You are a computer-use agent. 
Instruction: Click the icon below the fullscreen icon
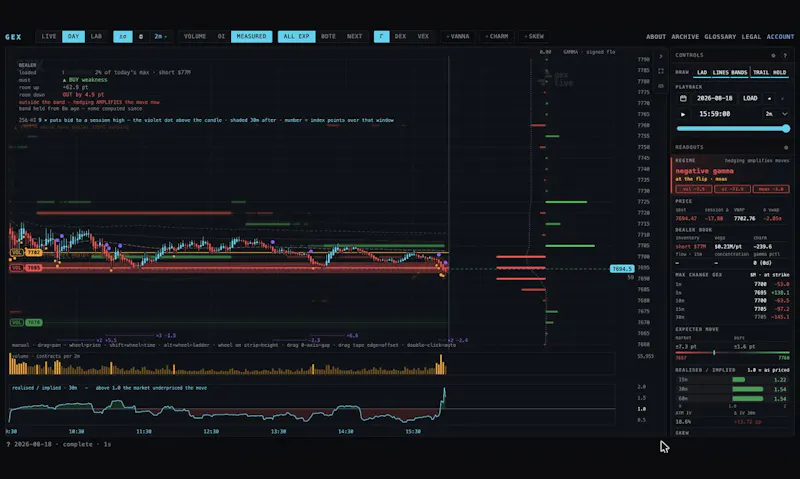pos(661,86)
